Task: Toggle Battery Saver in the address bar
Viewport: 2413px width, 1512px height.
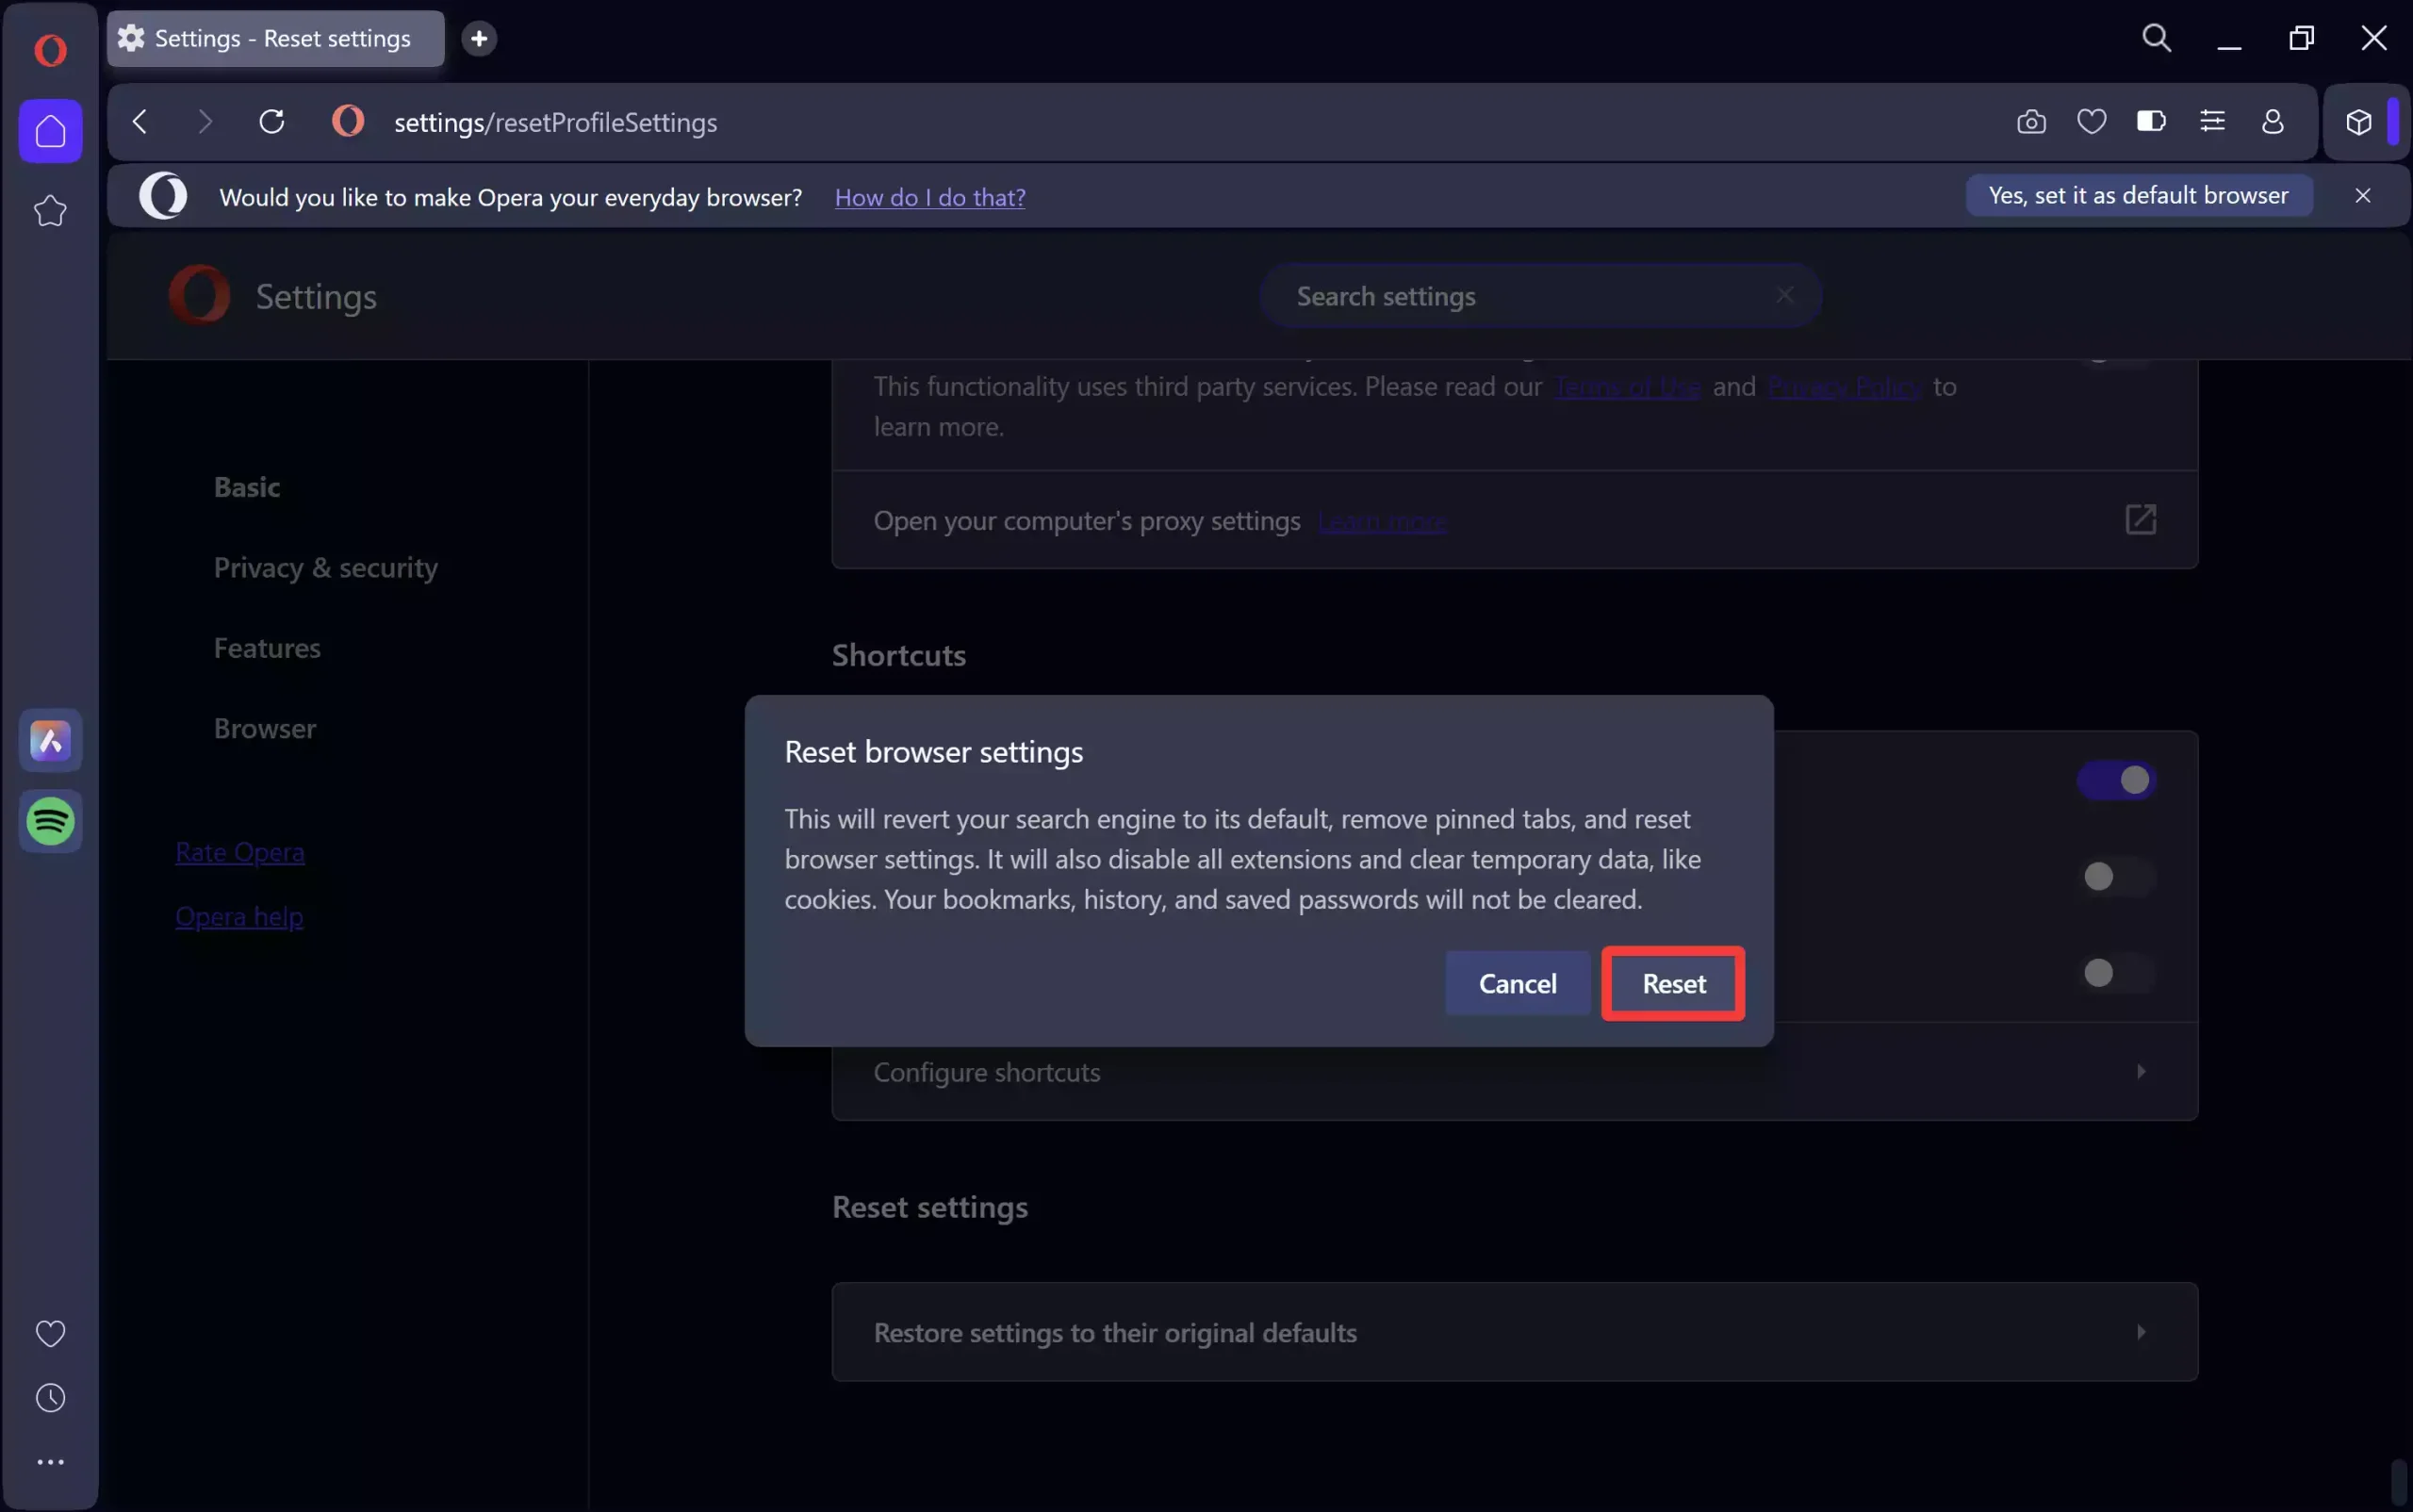Action: (x=2150, y=121)
